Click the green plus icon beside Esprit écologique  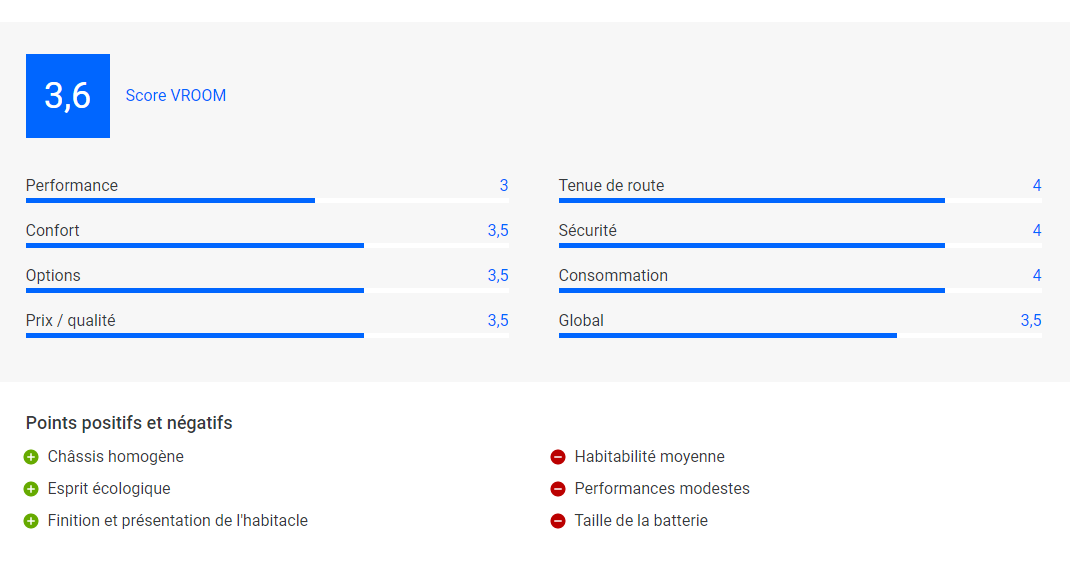click(31, 489)
